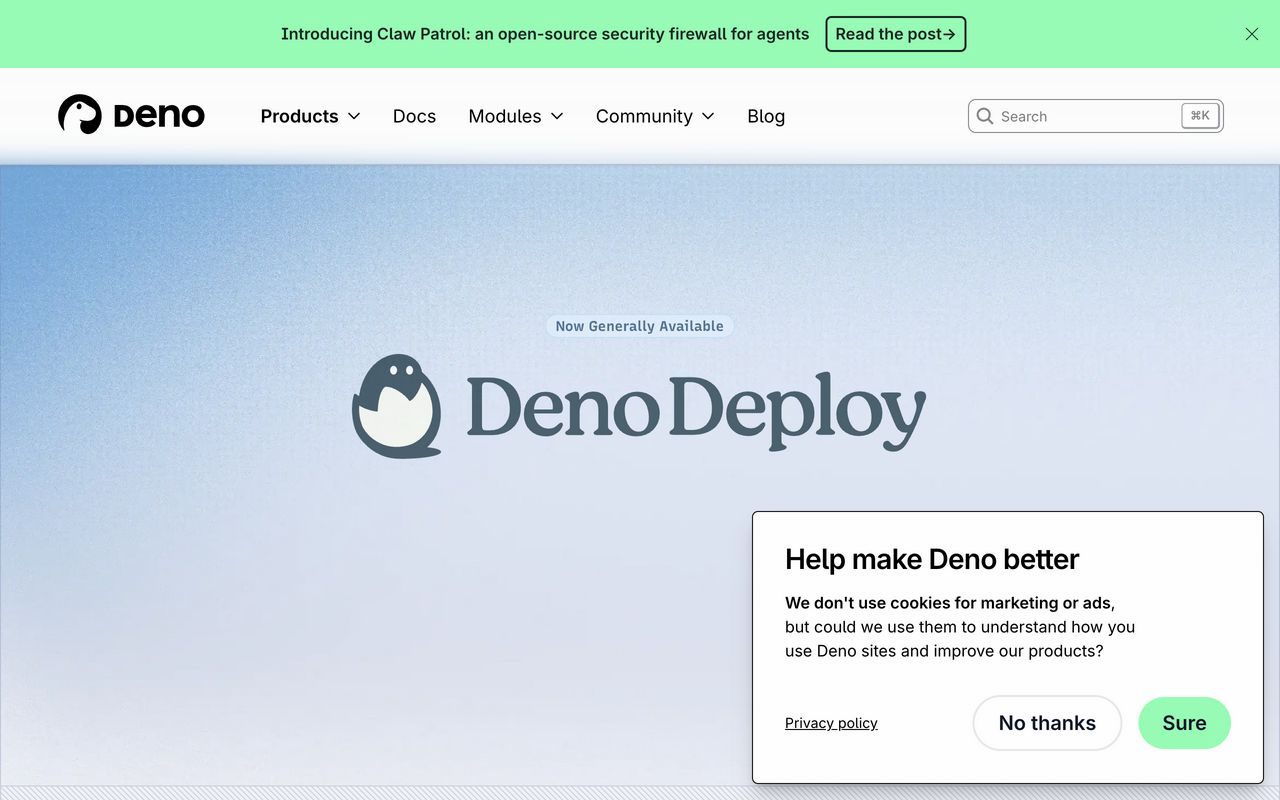Open the Privacy policy link
1280x800 pixels.
pos(831,723)
